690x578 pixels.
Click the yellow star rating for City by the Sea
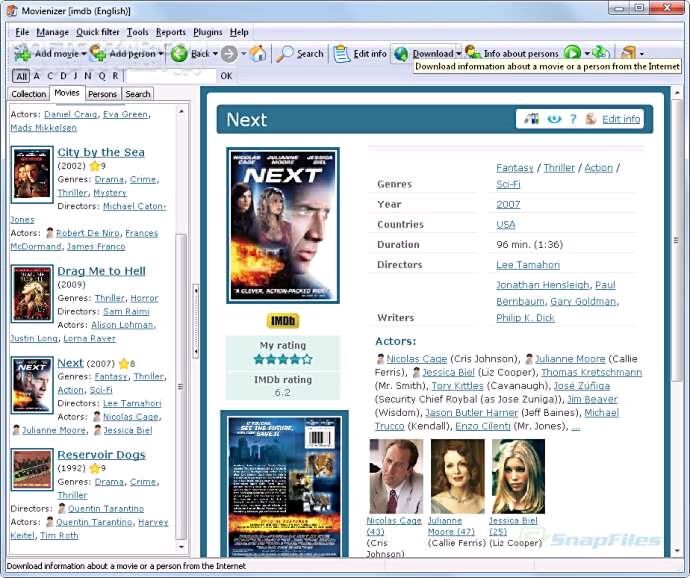click(x=95, y=166)
